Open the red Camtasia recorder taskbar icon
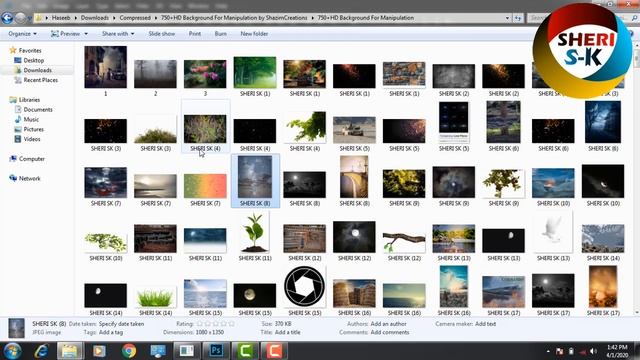This screenshot has height=360, width=640. click(274, 351)
